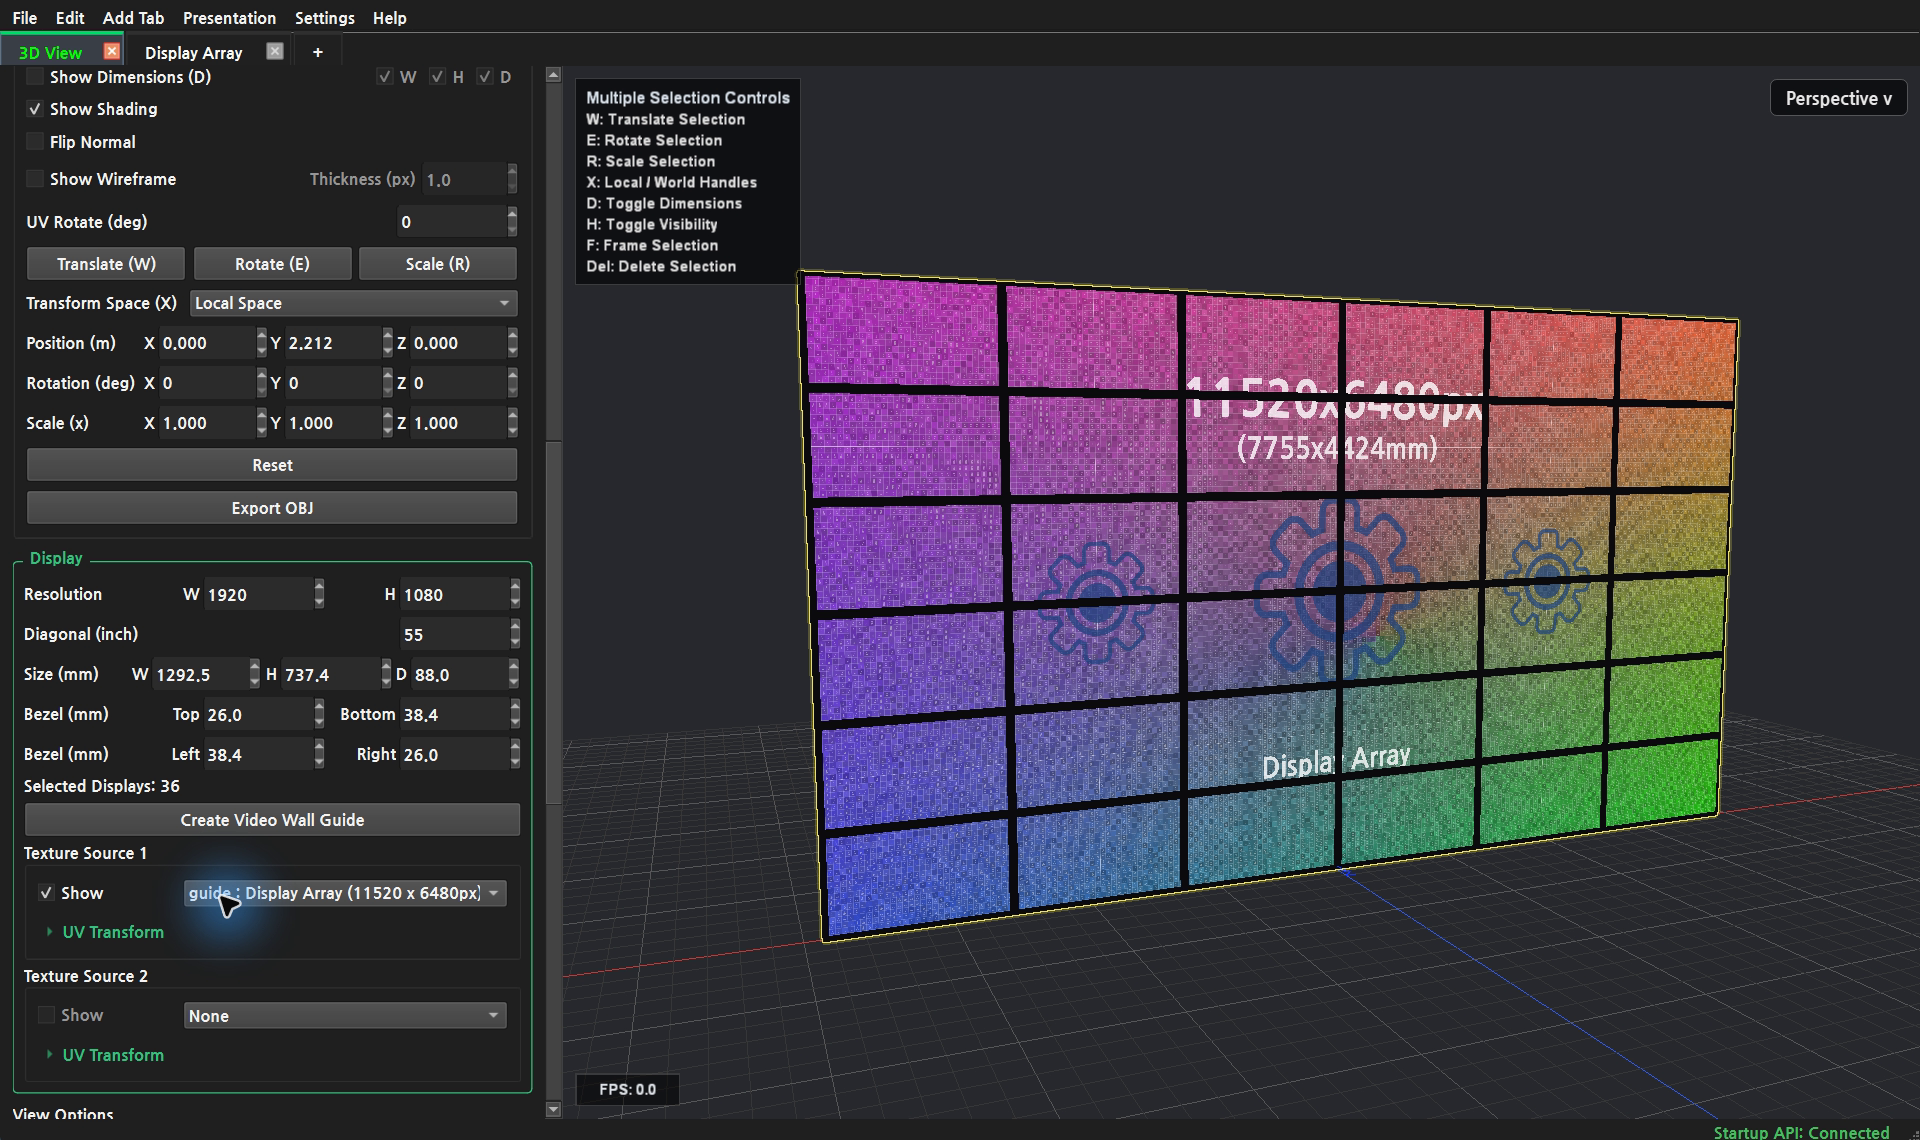Click the Startup API: Connected status text
This screenshot has width=1920, height=1140.
[x=1801, y=1132]
